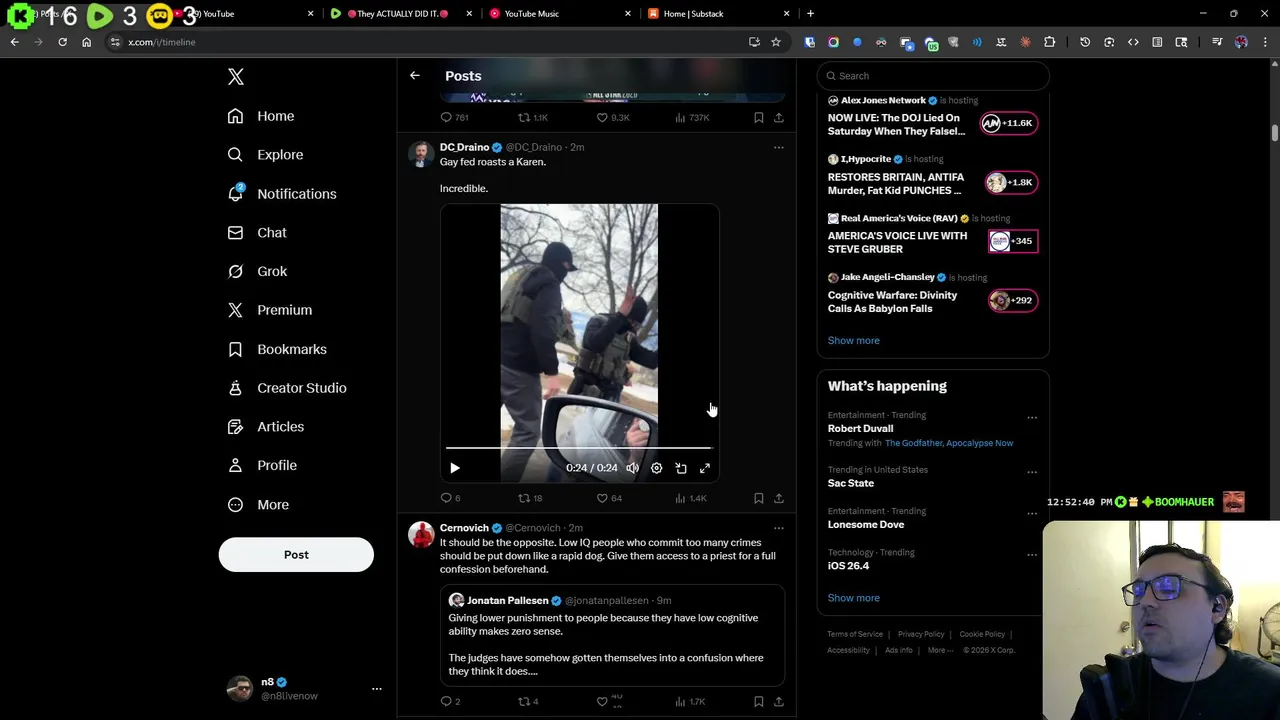Open Profile in the sidebar
The height and width of the screenshot is (720, 1280).
click(x=262, y=465)
